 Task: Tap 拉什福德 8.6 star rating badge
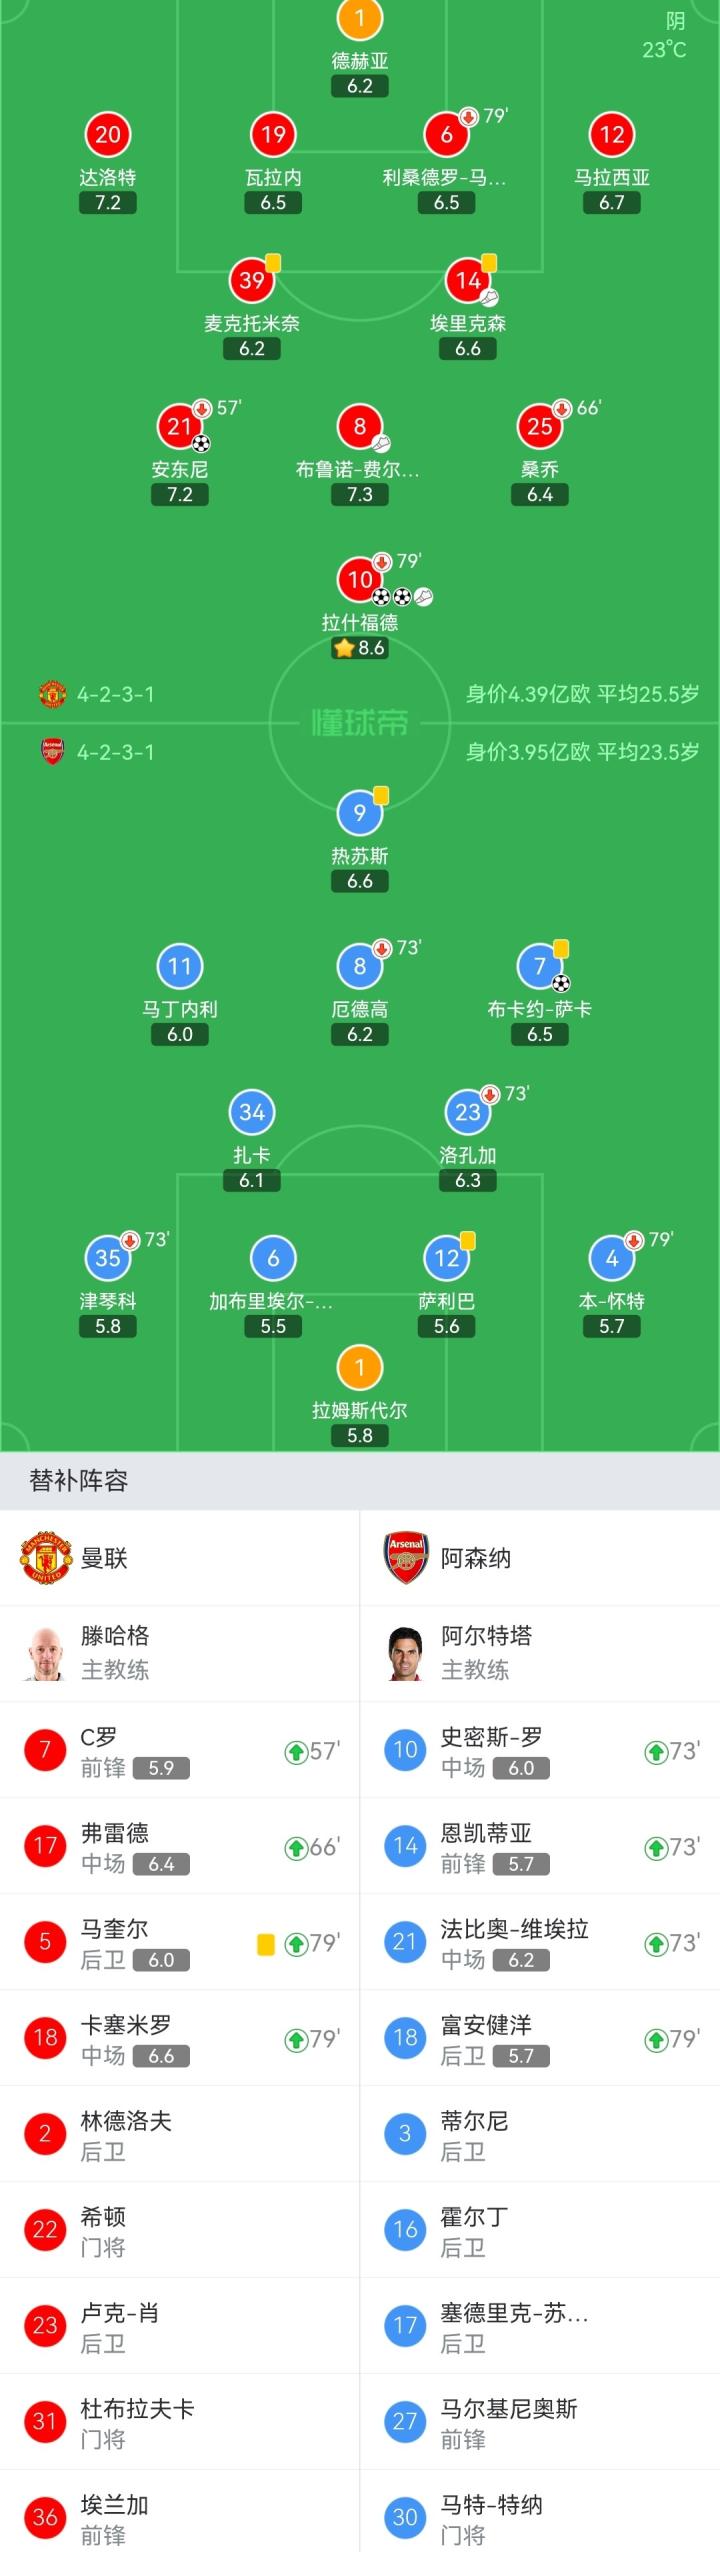pos(360,648)
